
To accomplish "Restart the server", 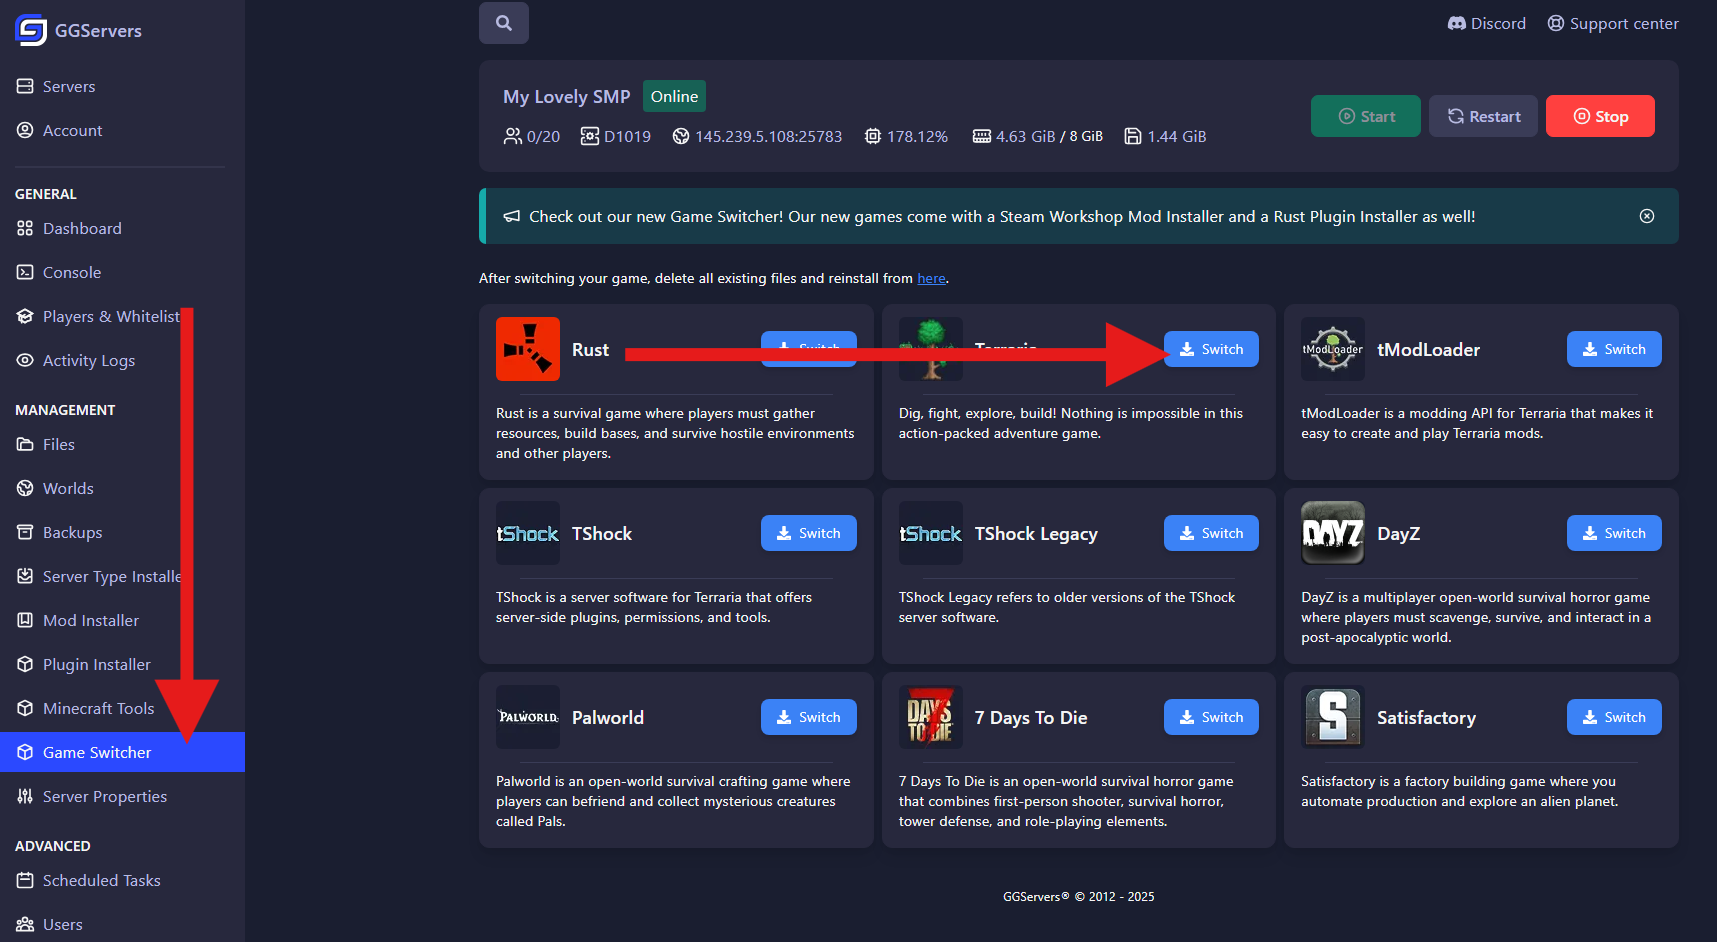I will pyautogui.click(x=1483, y=116).
